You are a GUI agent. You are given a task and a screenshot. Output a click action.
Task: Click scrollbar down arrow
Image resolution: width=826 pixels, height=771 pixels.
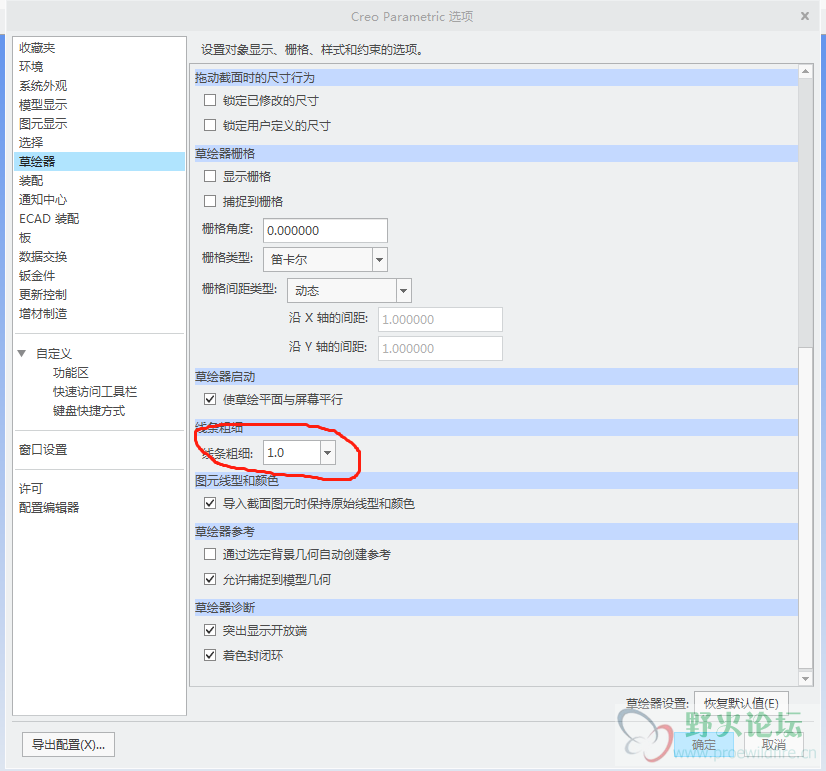point(805,679)
